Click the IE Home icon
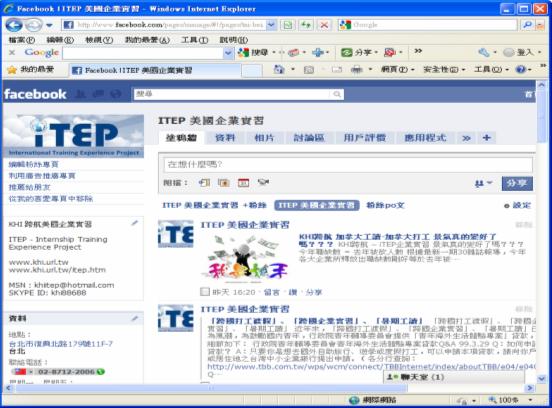The image size is (552, 408). (x=279, y=69)
